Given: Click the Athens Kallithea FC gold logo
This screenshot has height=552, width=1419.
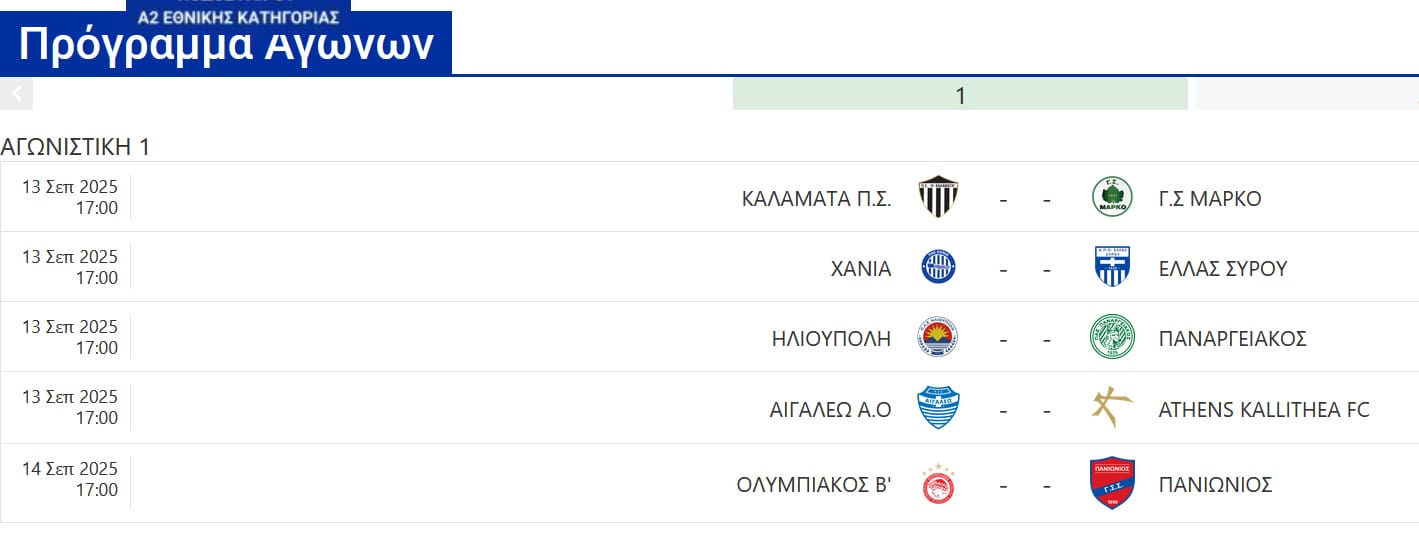Looking at the screenshot, I should pos(1112,408).
